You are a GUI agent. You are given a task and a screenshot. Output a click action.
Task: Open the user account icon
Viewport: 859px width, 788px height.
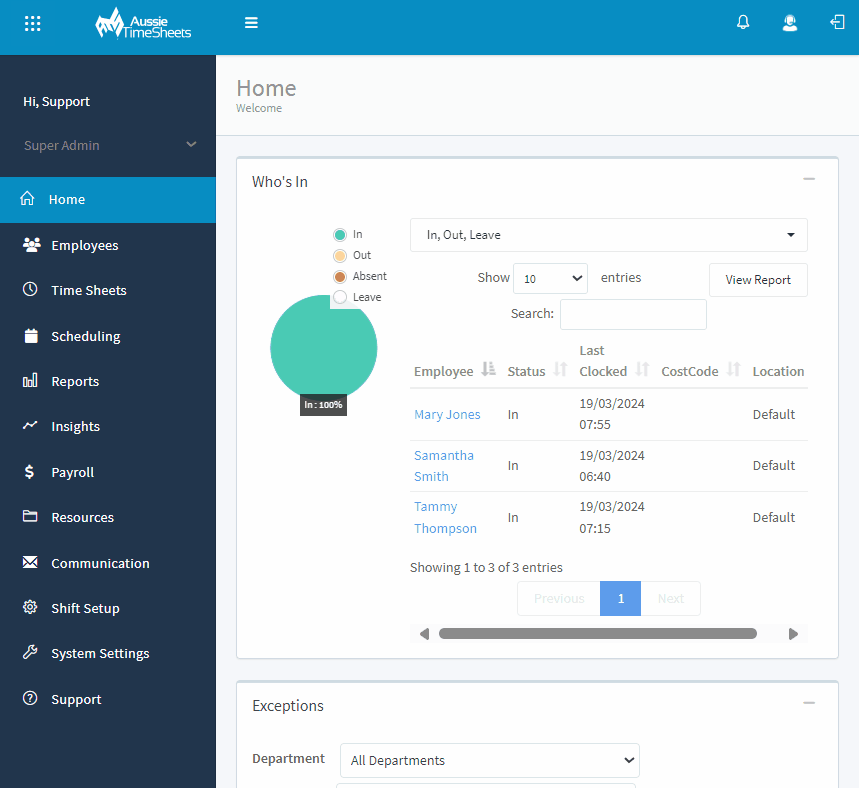pyautogui.click(x=790, y=21)
